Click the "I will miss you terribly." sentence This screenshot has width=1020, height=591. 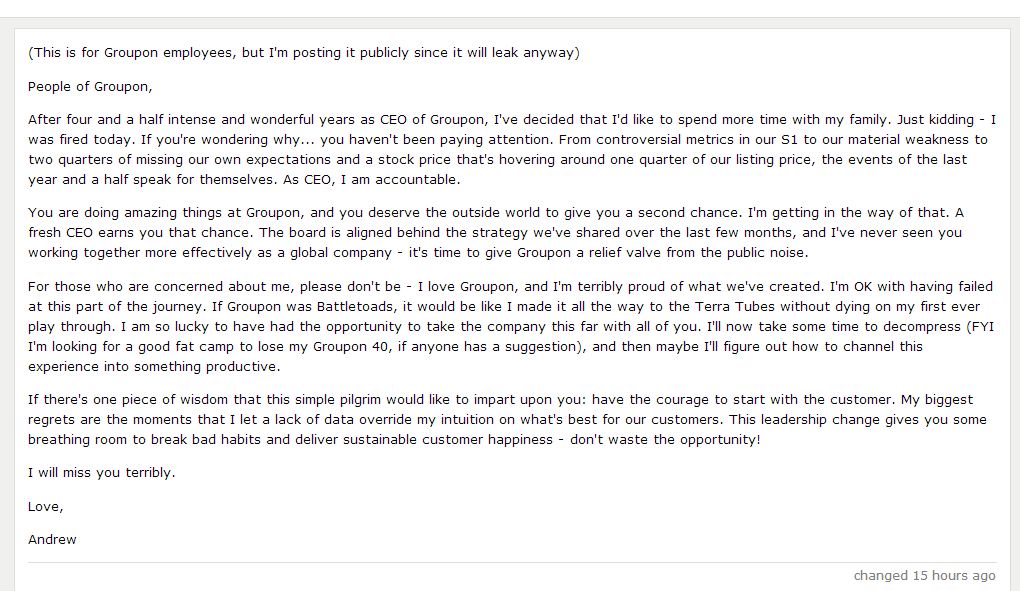pyautogui.click(x=101, y=472)
